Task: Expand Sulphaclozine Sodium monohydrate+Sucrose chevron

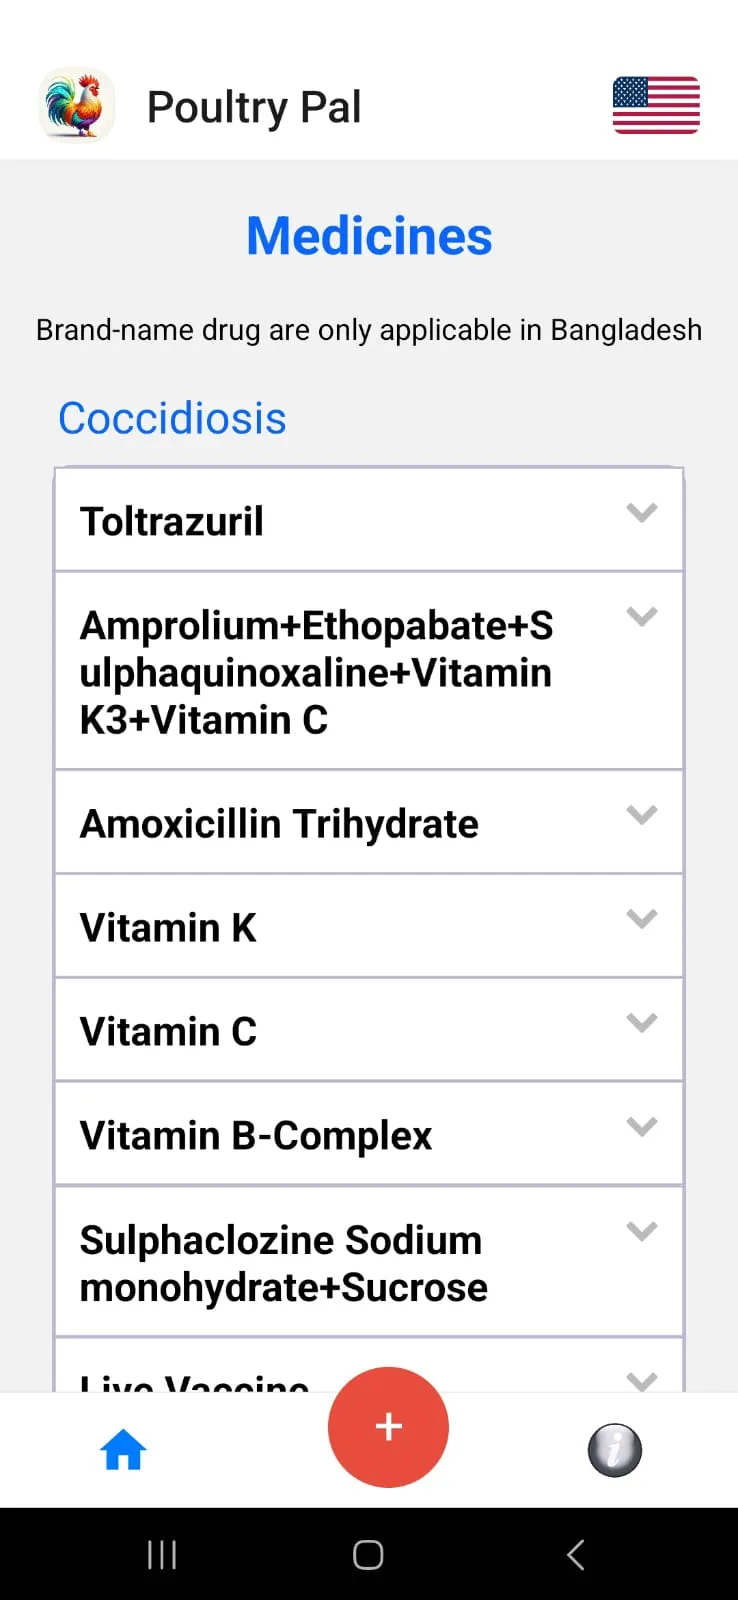Action: (x=641, y=1230)
